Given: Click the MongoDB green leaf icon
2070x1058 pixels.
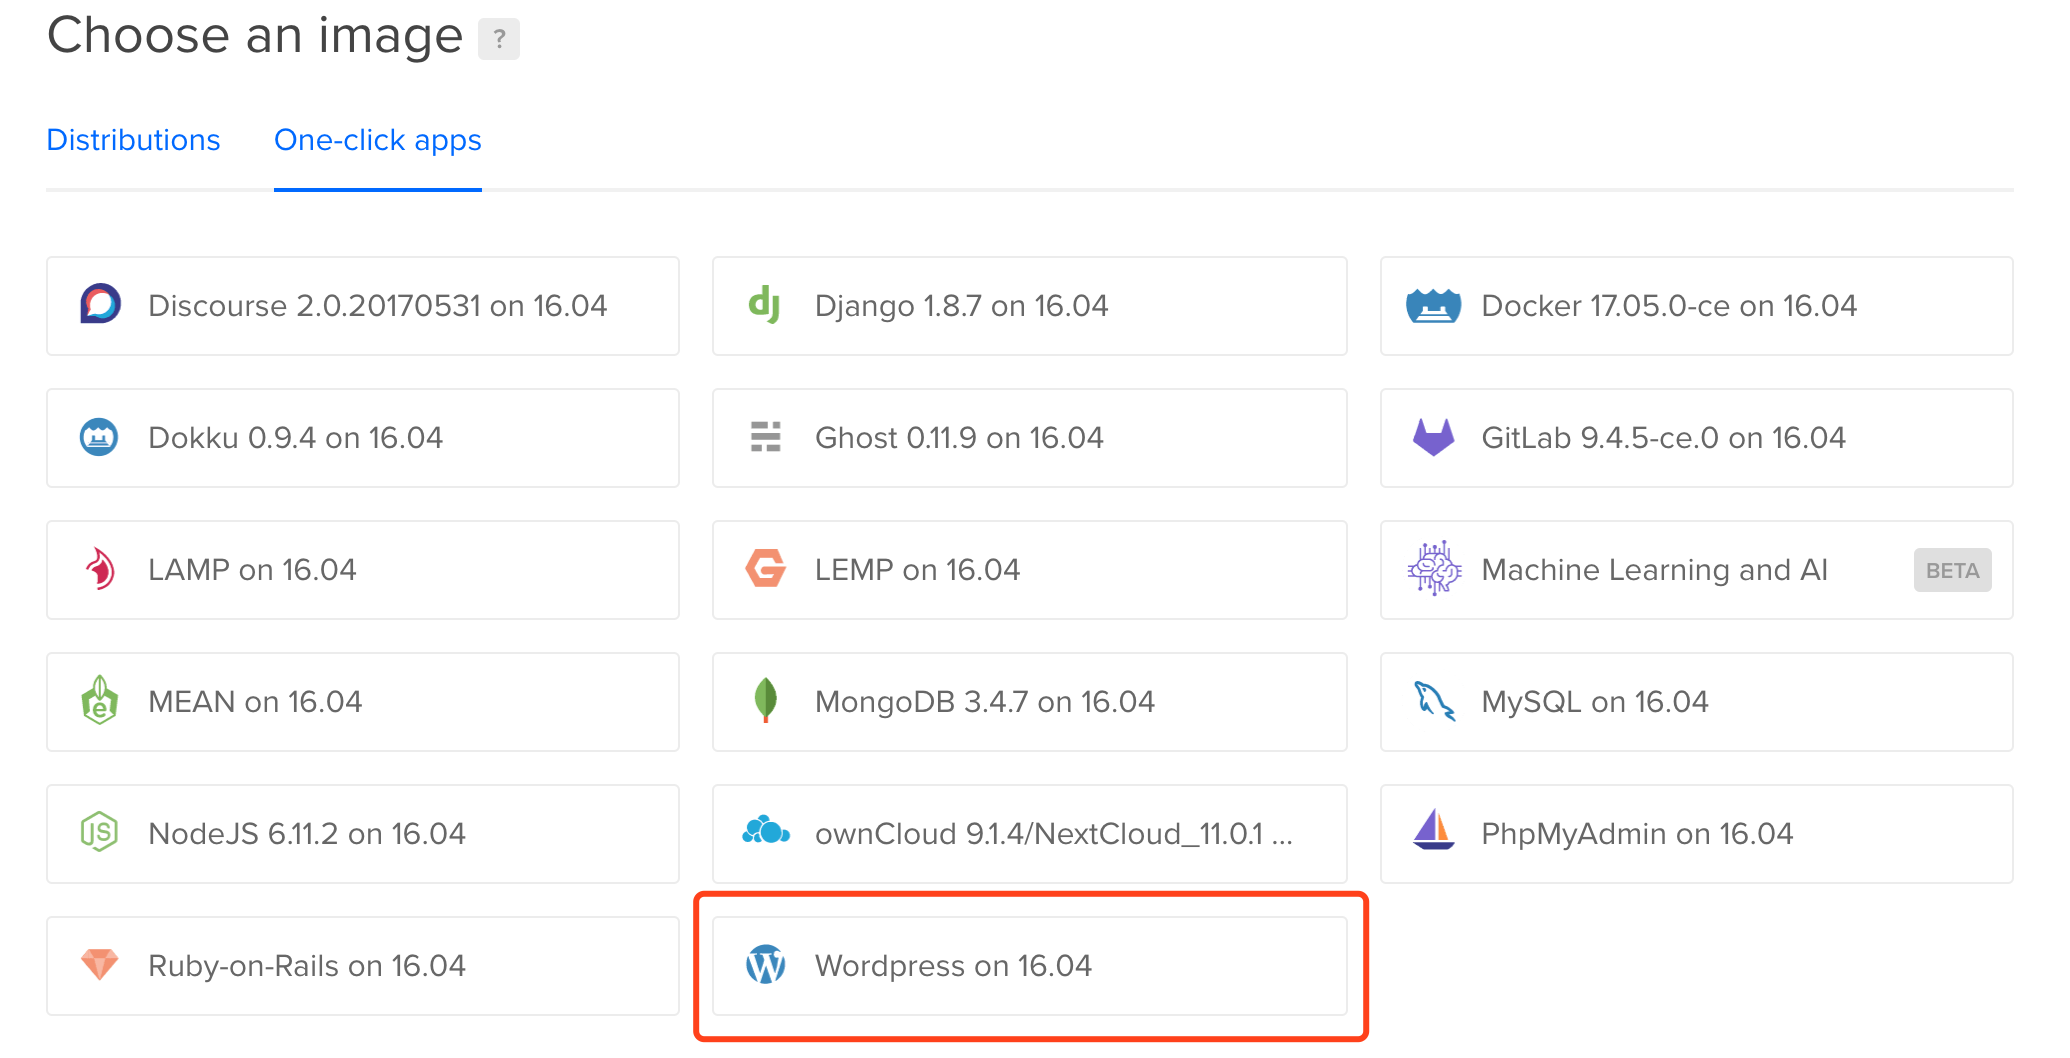Looking at the screenshot, I should (x=766, y=700).
